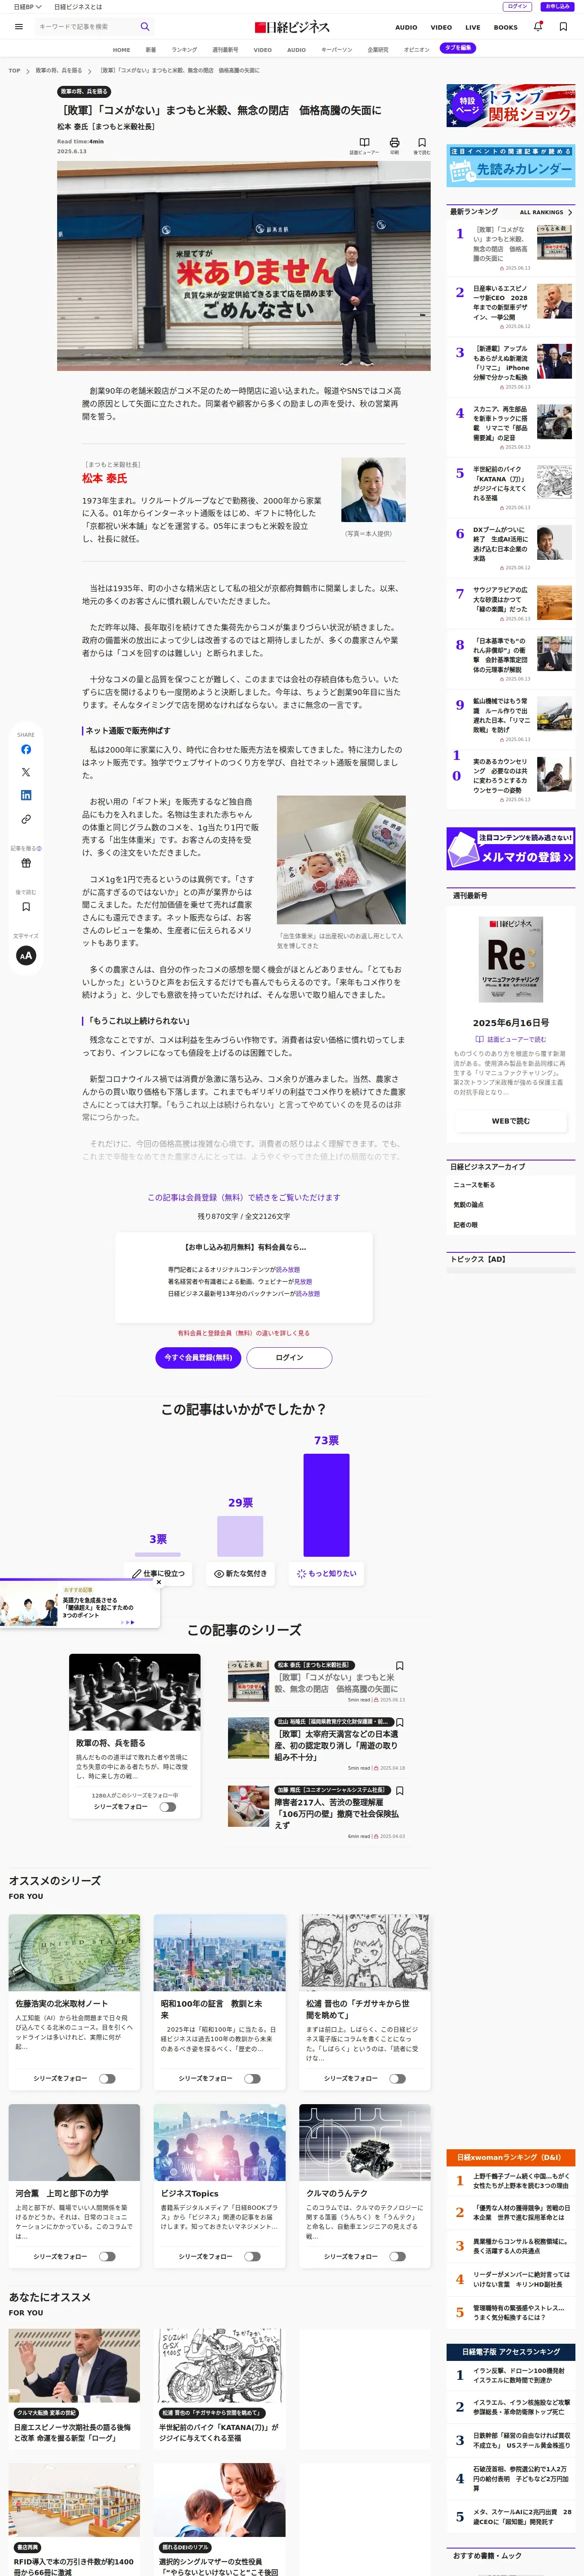Viewport: 584px width, 2576px height.
Task: Expand ALL RANKINGS chevron
Action: point(570,212)
